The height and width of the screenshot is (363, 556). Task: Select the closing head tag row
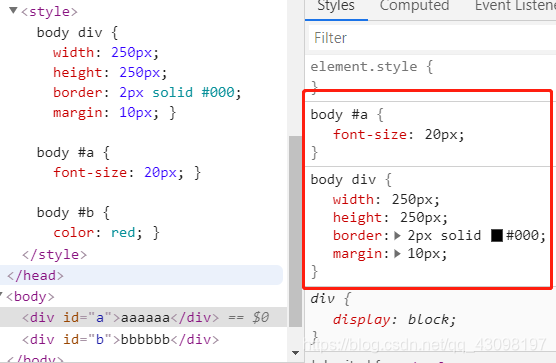141,275
